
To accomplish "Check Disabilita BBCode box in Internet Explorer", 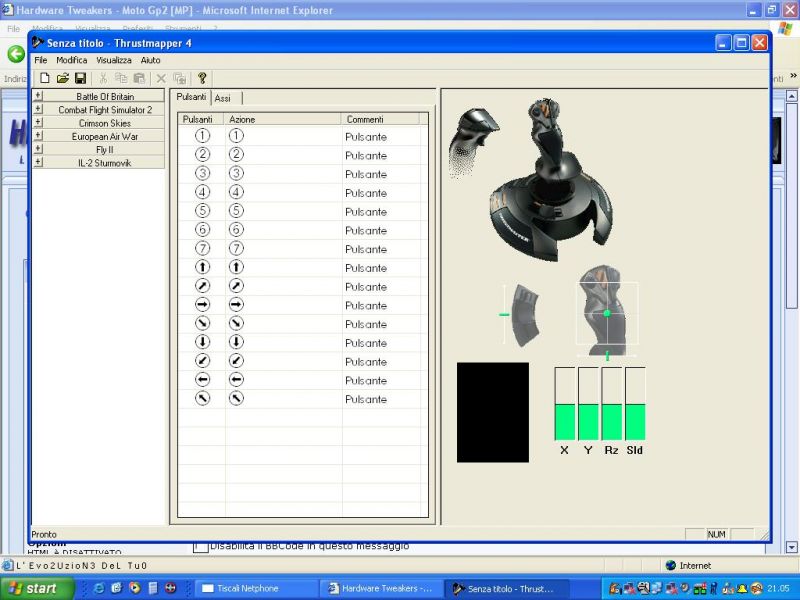I will point(201,547).
